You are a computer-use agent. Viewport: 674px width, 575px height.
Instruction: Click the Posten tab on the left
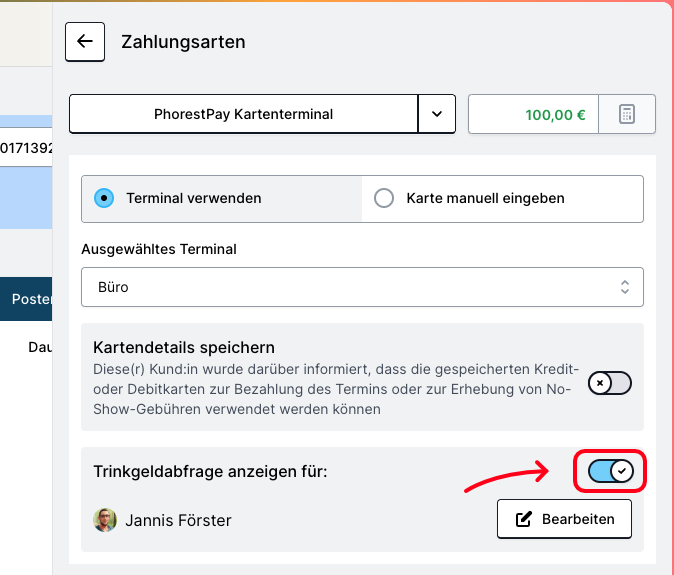pyautogui.click(x=26, y=299)
